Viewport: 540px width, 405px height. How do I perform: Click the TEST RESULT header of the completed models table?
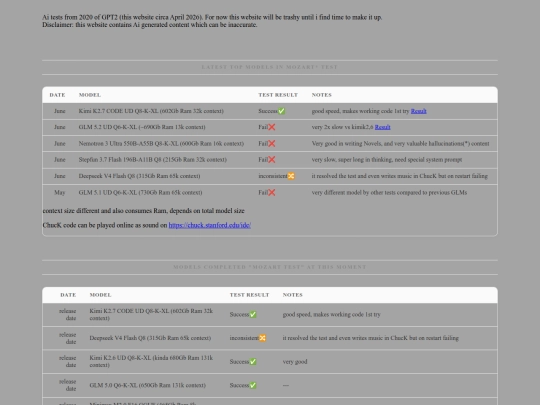(x=249, y=295)
